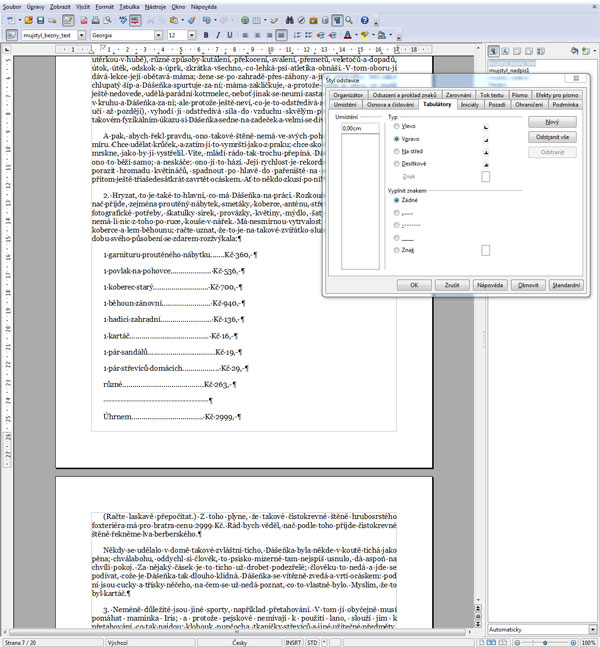
Task: Open the Tabulka menu
Action: click(128, 6)
